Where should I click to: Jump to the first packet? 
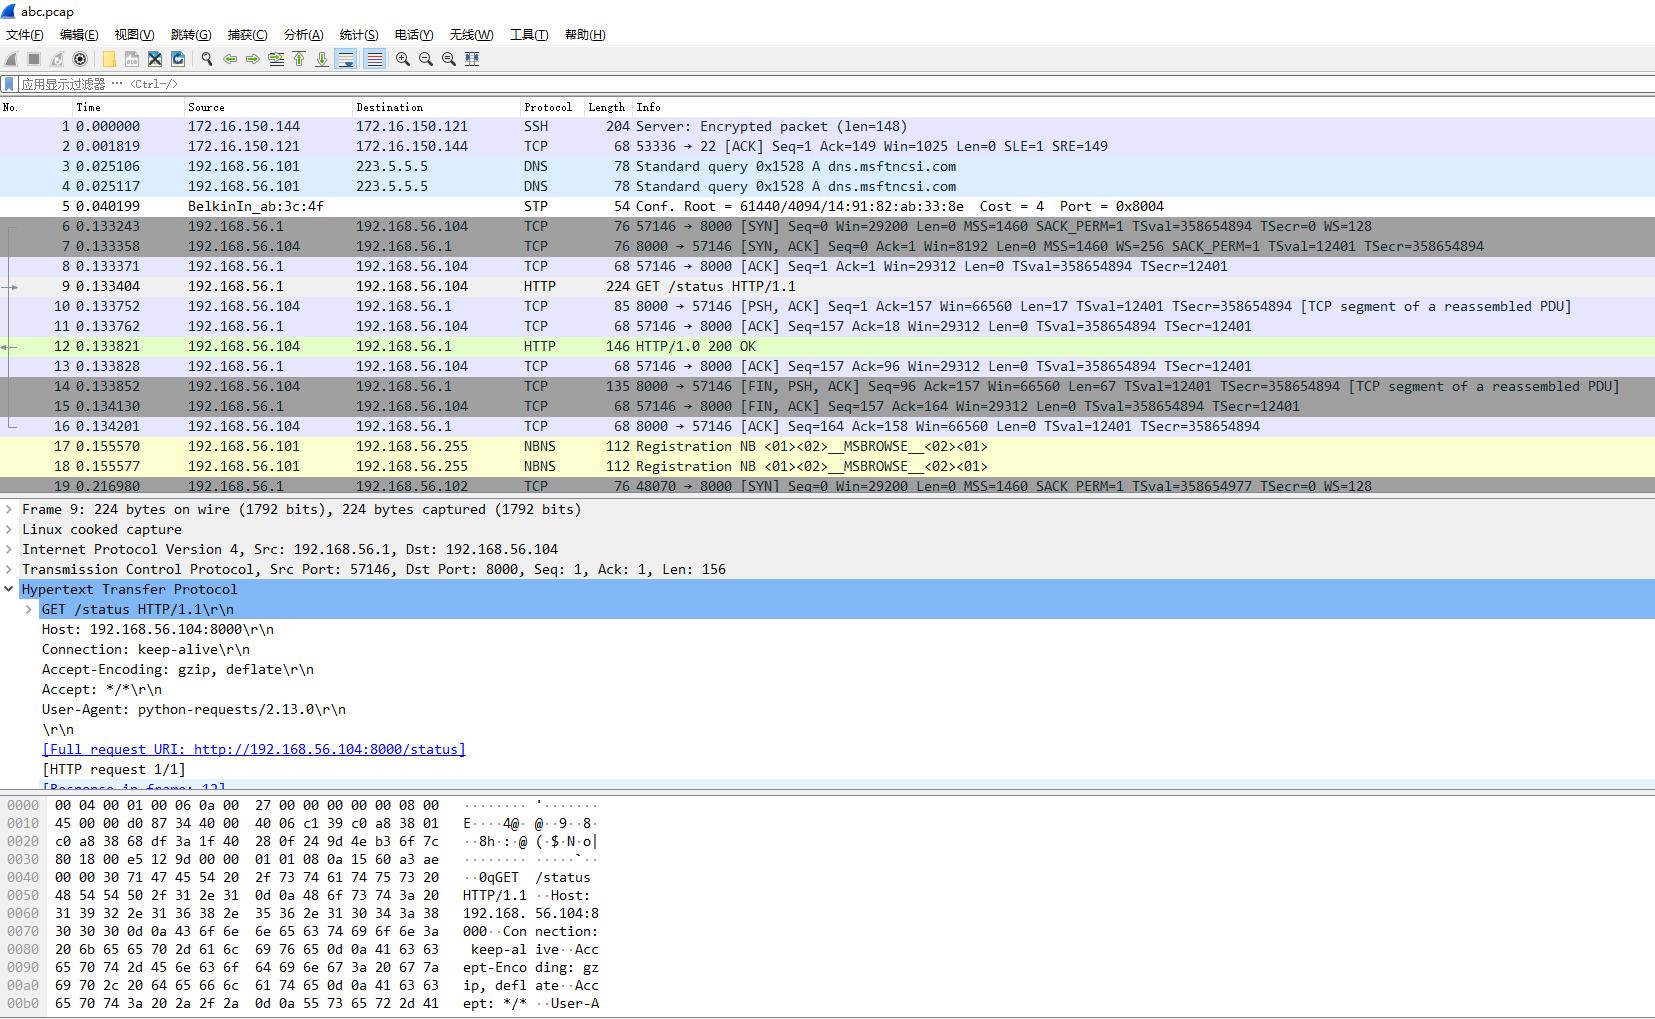pos(299,59)
